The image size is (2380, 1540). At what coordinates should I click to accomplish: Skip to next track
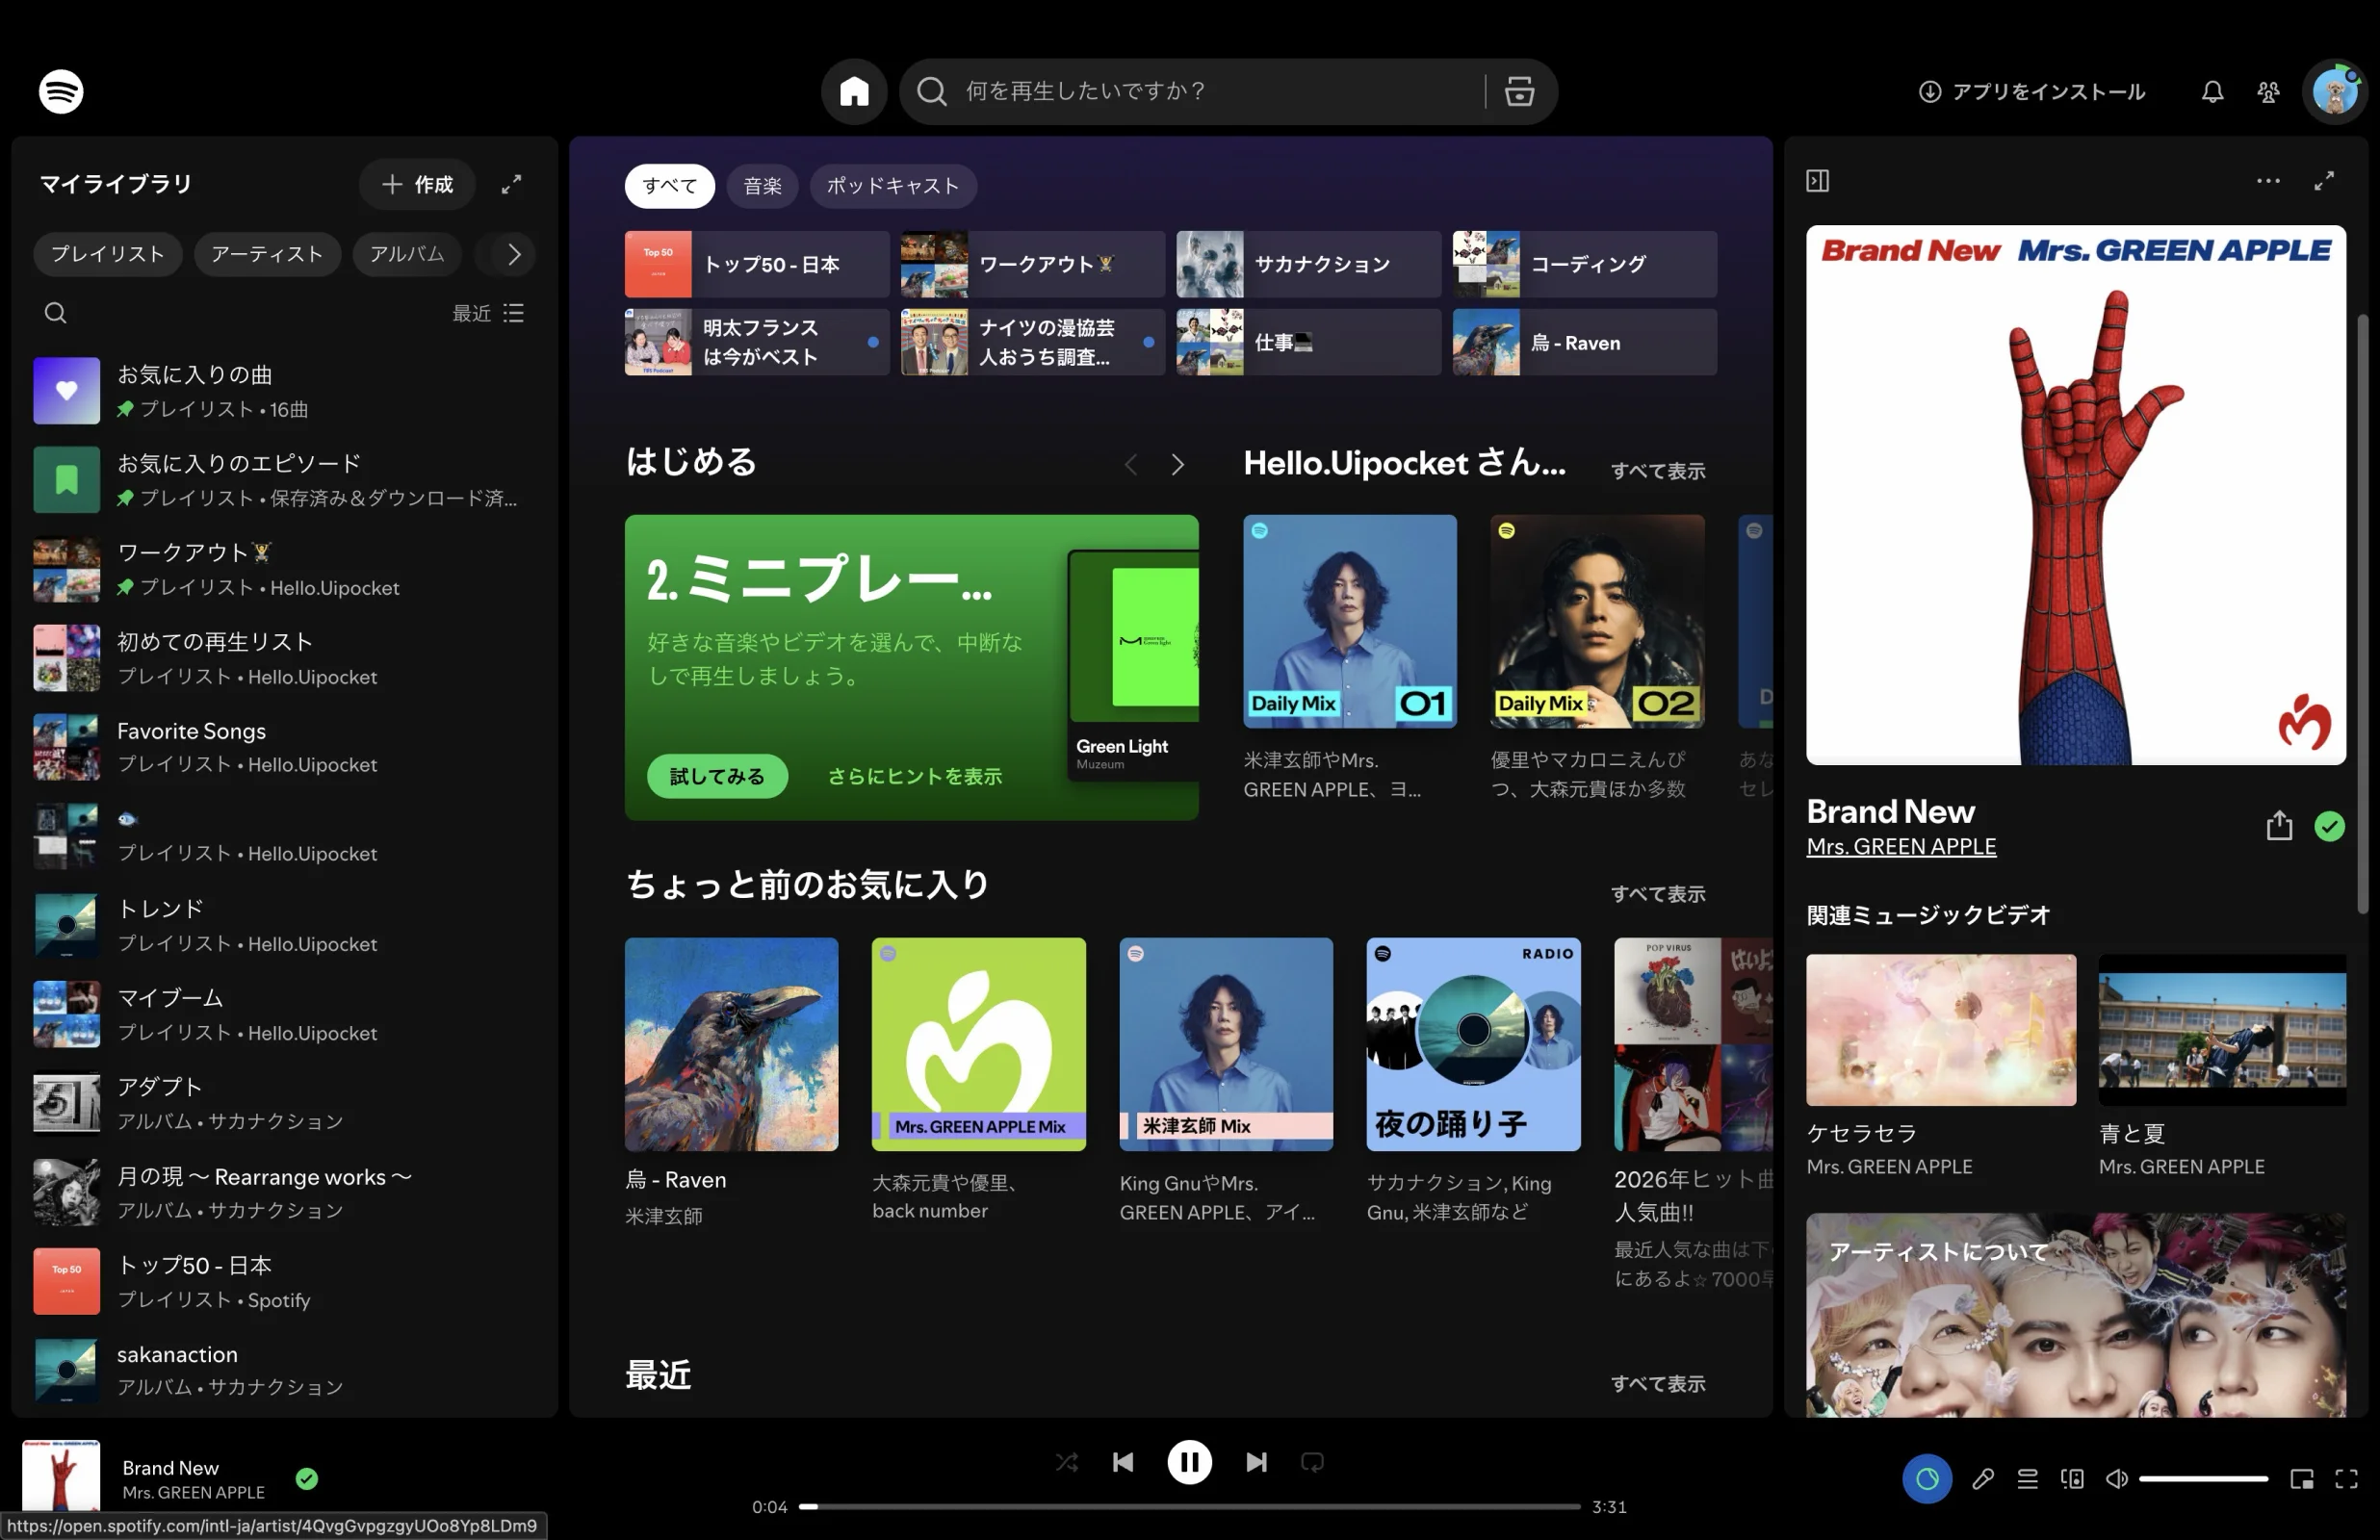pos(1256,1462)
